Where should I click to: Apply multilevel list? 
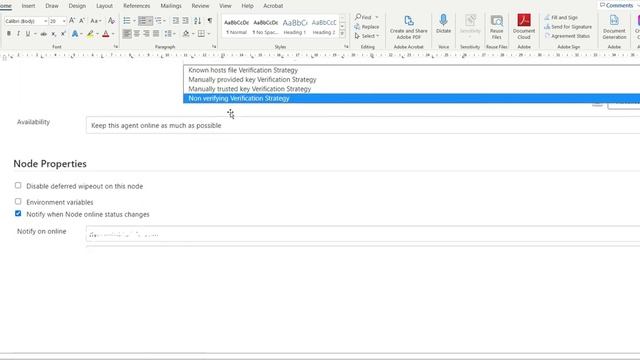[158, 20]
